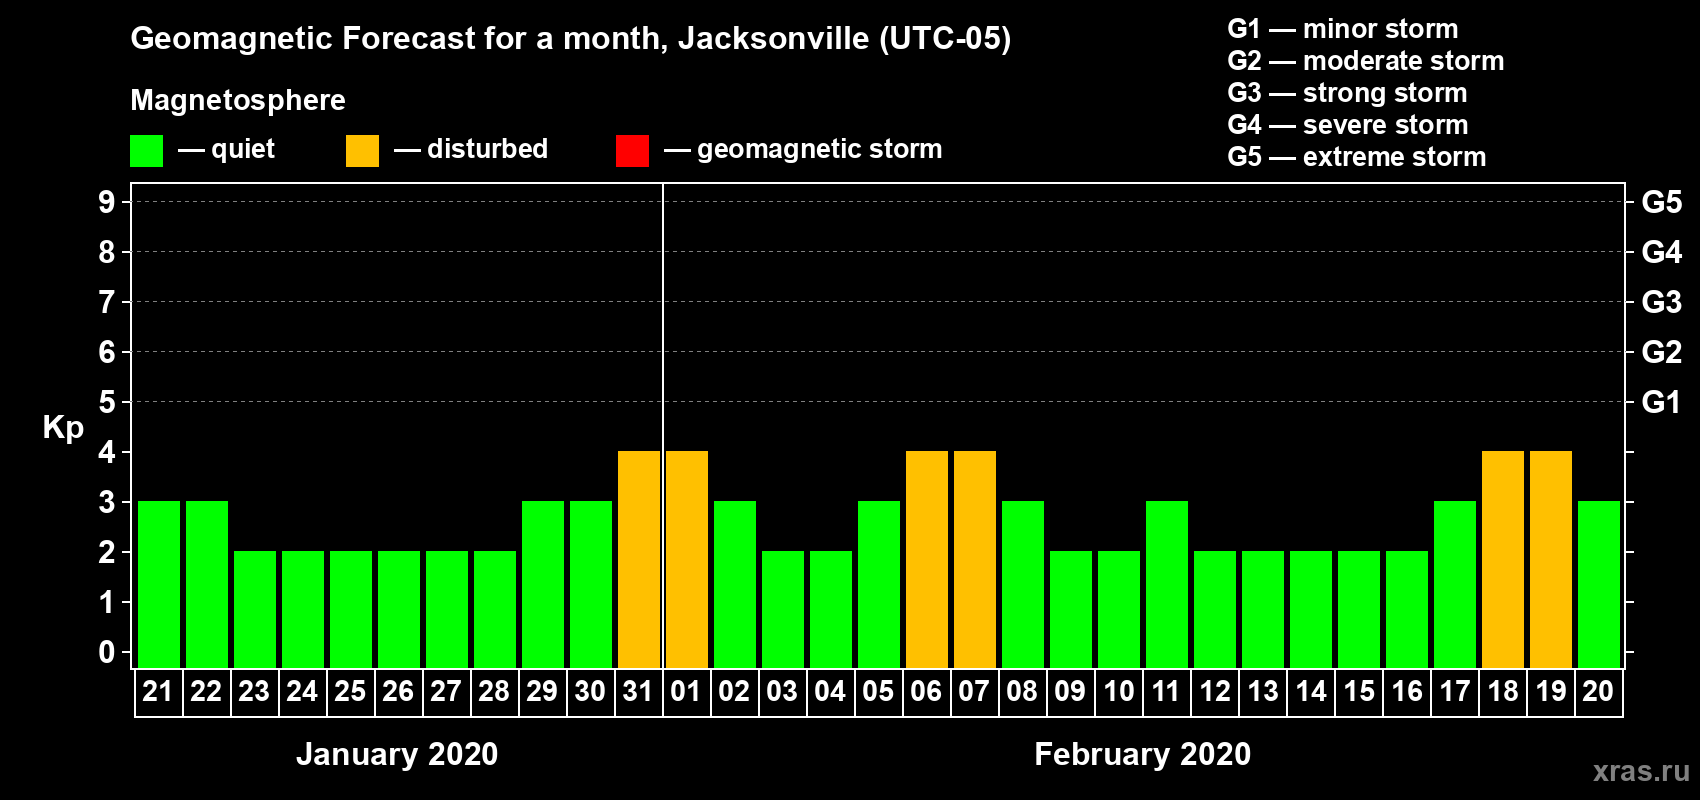
Task: Select the green bar for February 05
Action: (x=879, y=585)
